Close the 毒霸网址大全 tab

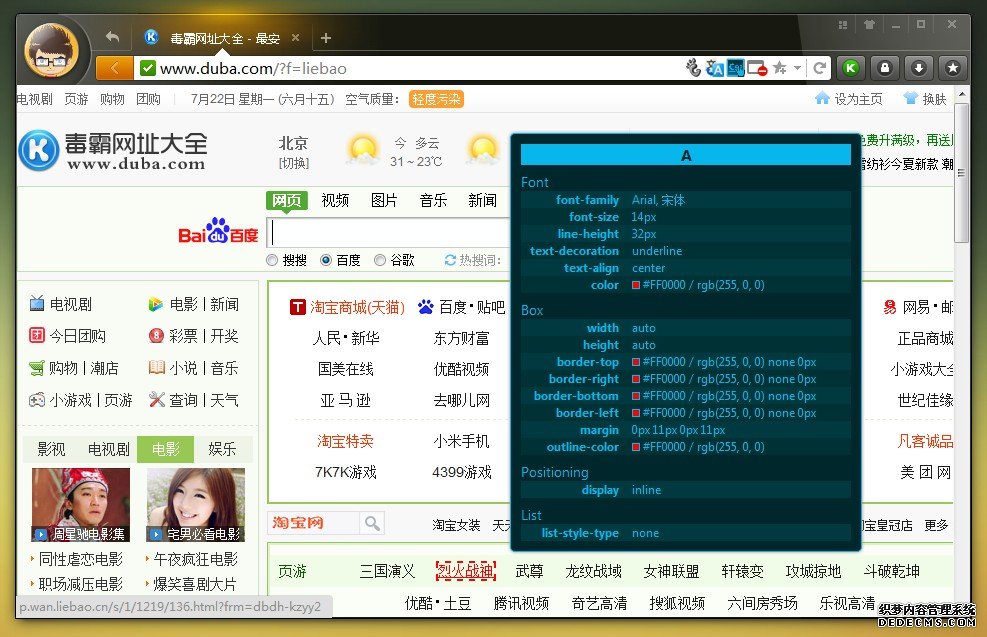click(295, 38)
